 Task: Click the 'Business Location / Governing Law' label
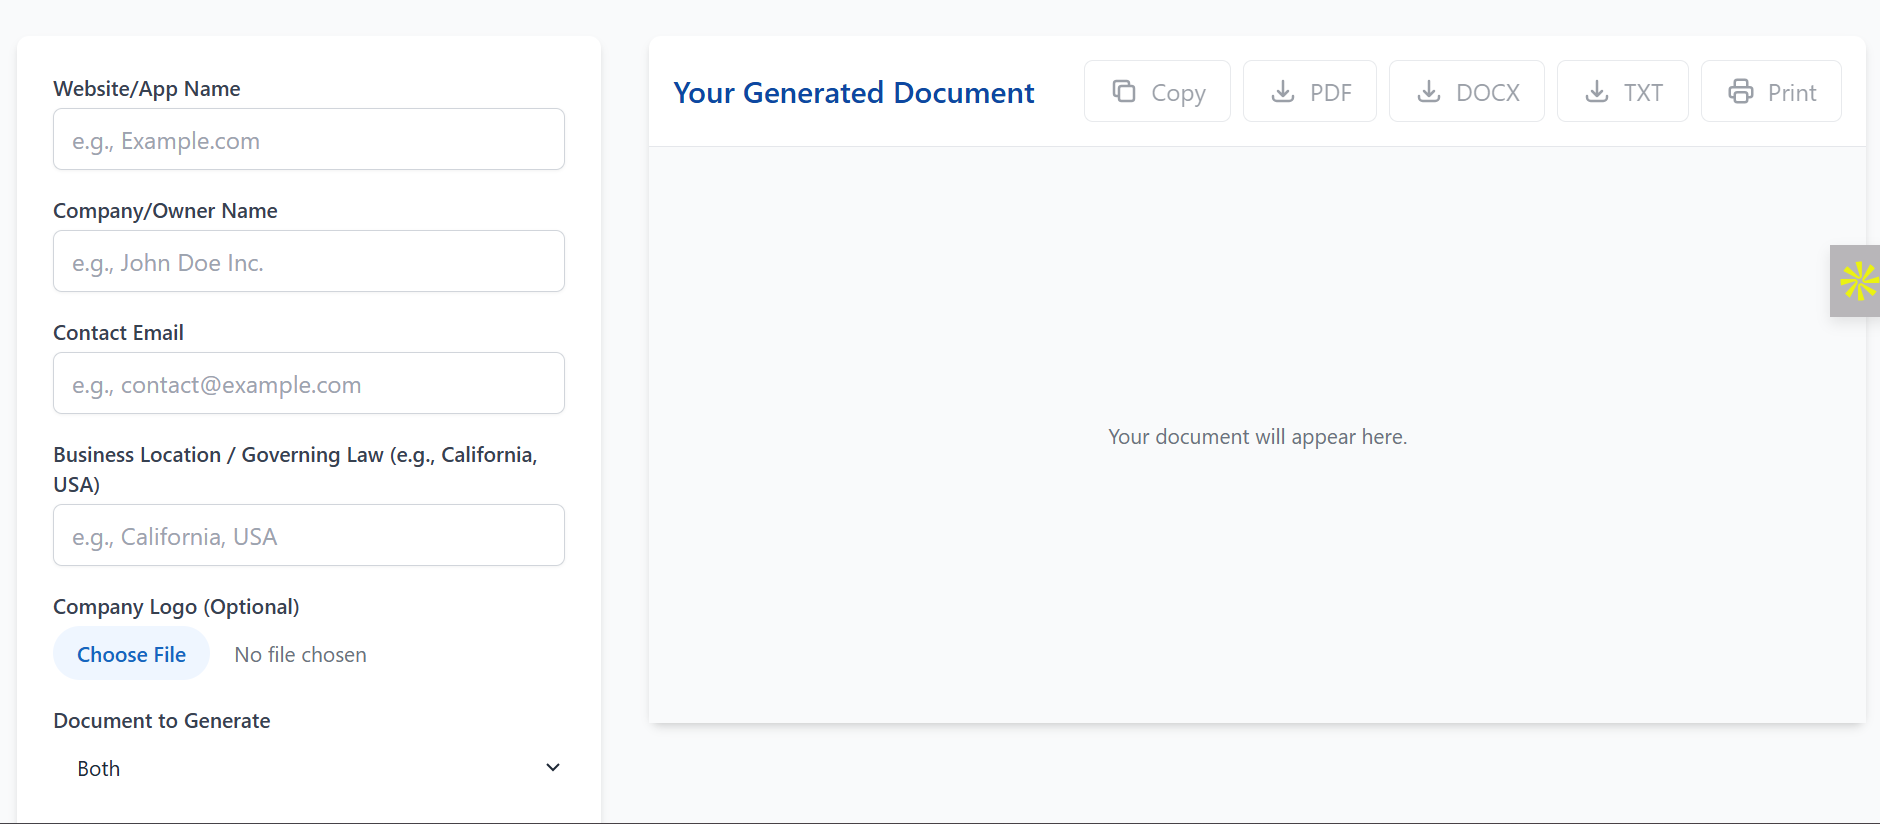[296, 469]
